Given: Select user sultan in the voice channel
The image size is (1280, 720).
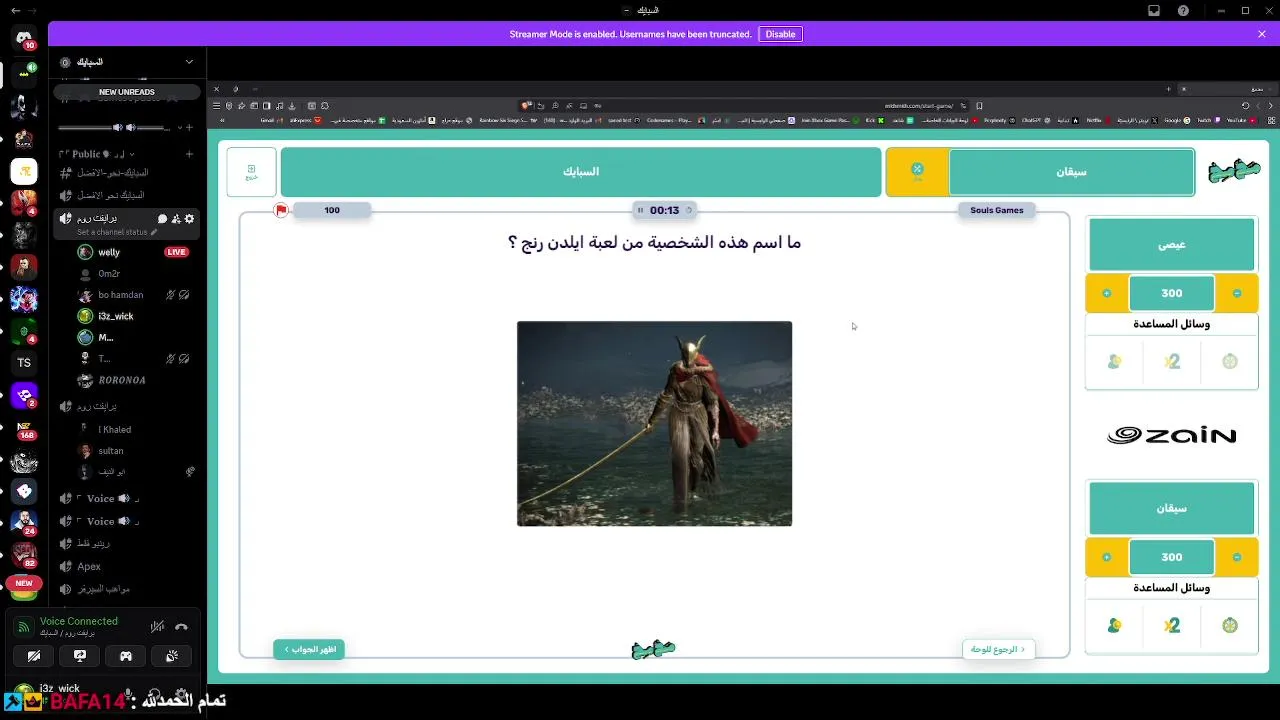Looking at the screenshot, I should click(x=110, y=451).
